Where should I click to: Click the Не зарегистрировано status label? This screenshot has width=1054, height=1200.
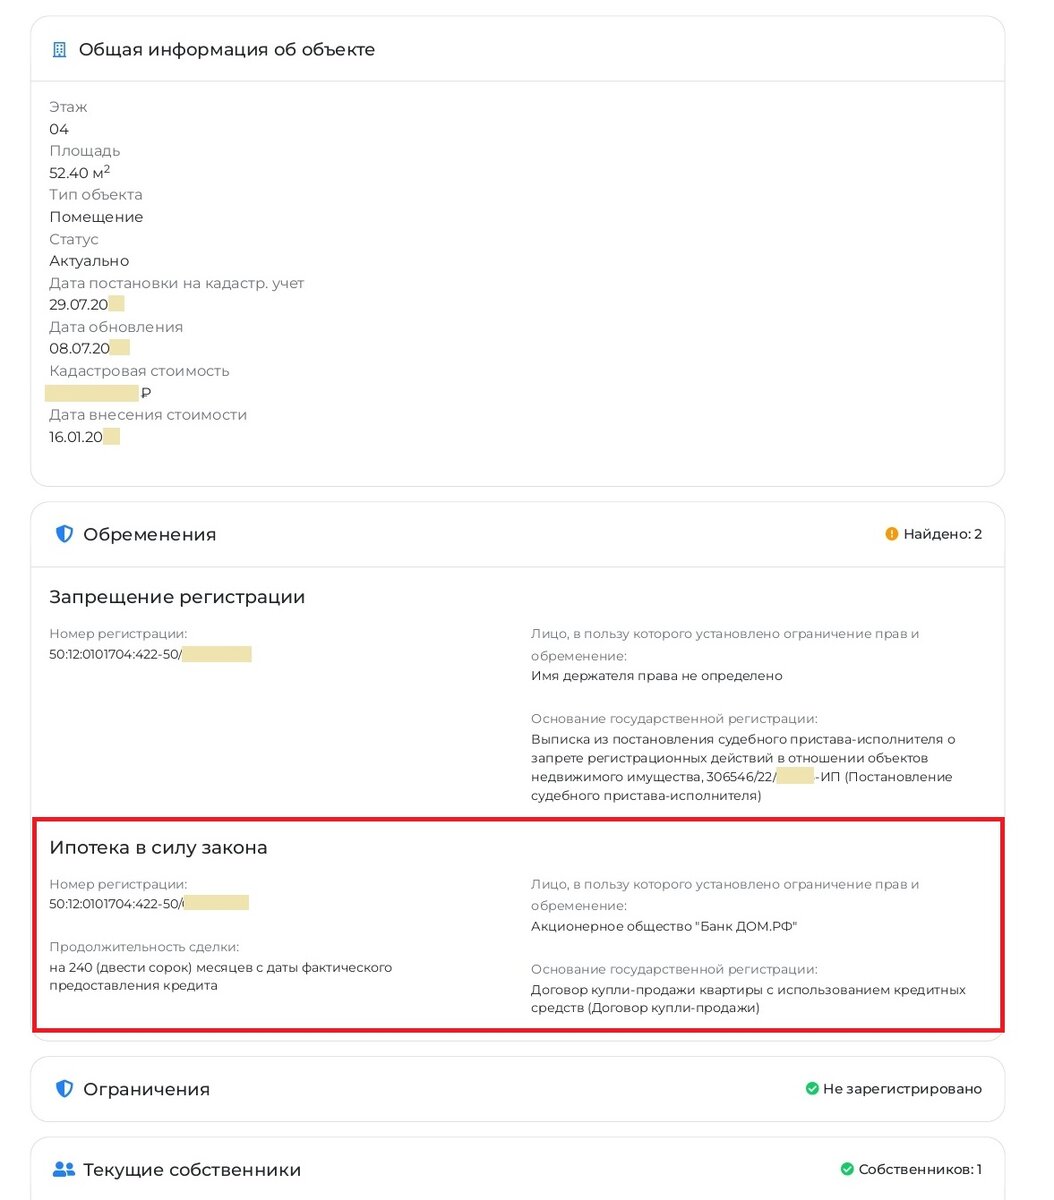[902, 1089]
